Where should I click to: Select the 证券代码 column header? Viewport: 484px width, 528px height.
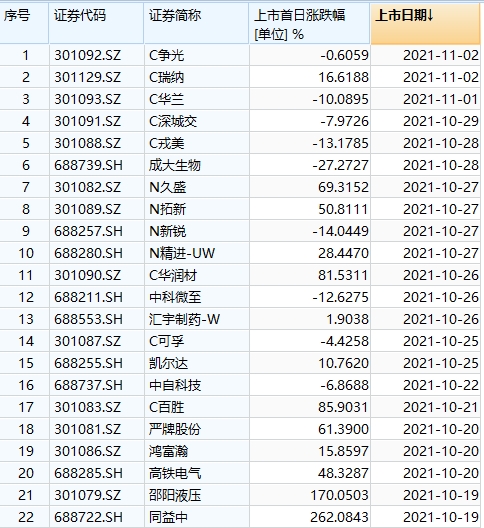[x=96, y=23]
